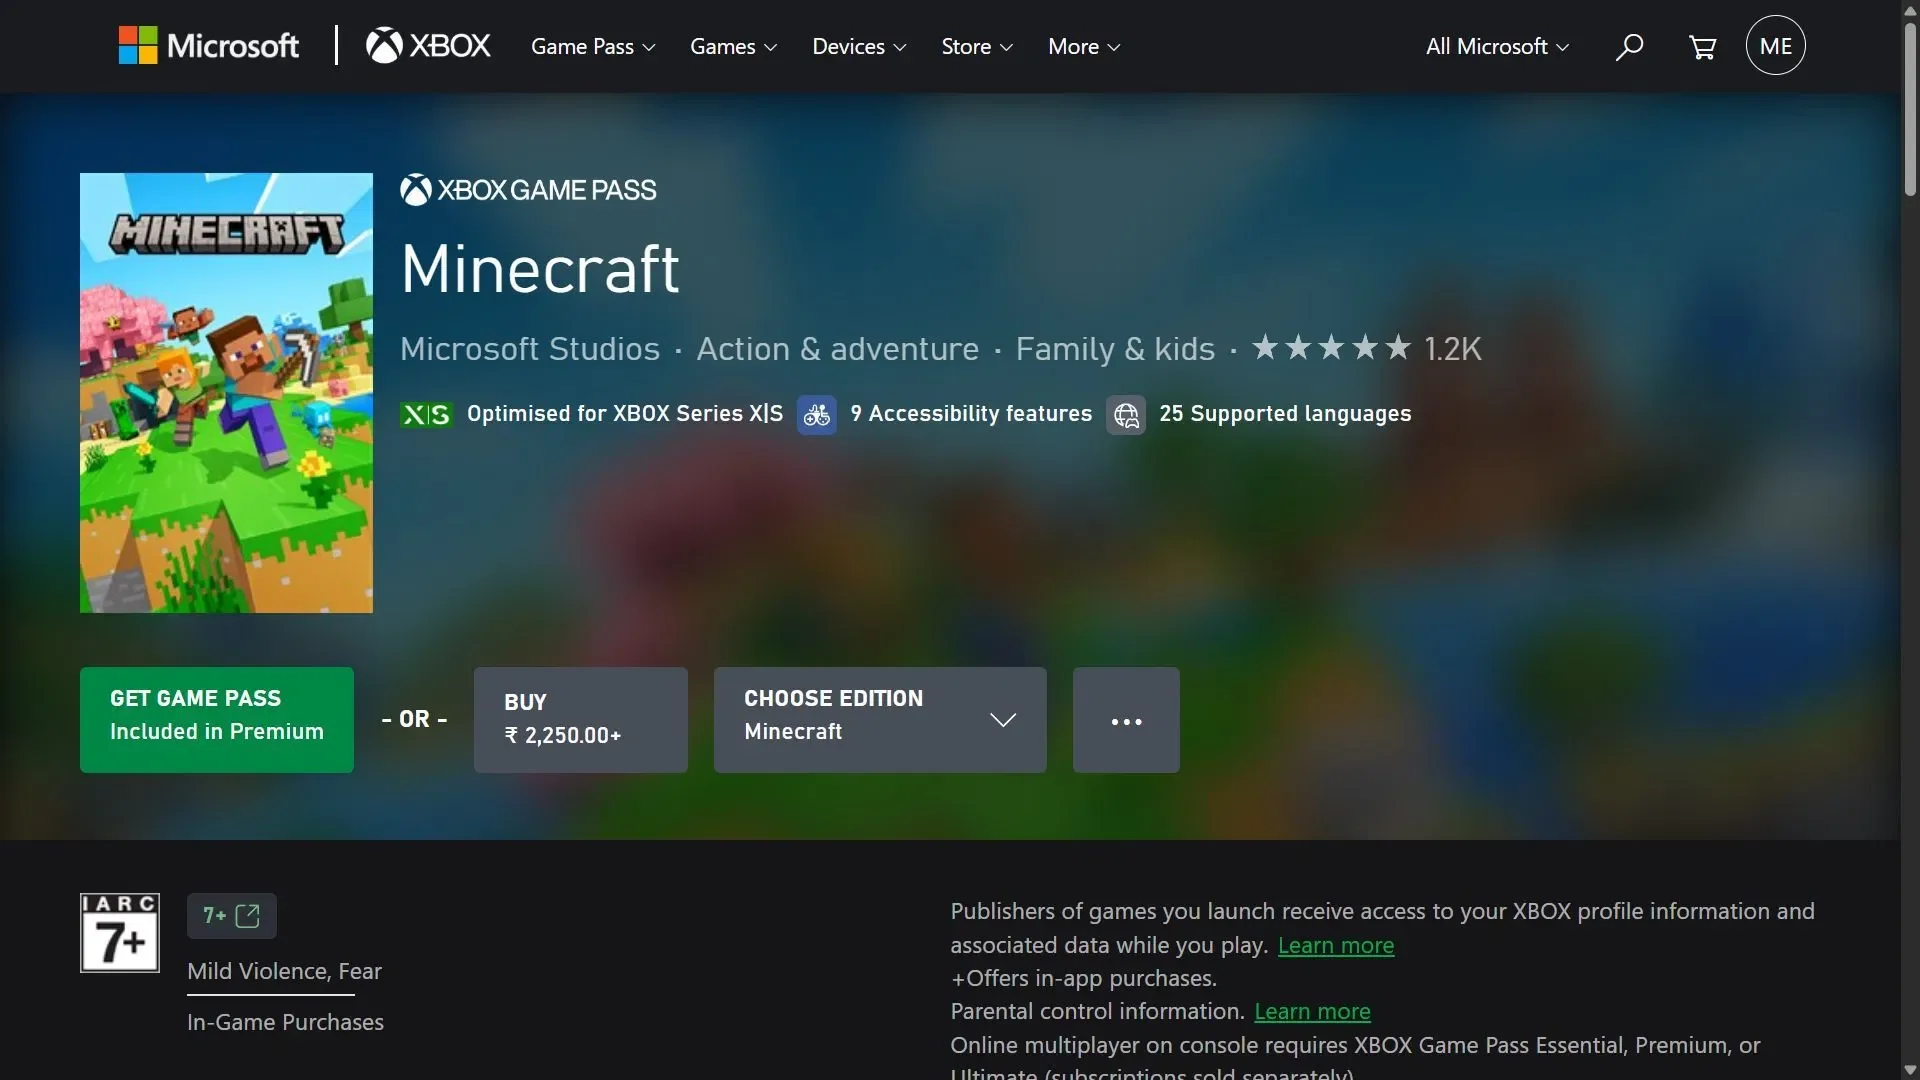Viewport: 1920px width, 1080px height.
Task: Open the search magnifier icon
Action: coord(1629,47)
